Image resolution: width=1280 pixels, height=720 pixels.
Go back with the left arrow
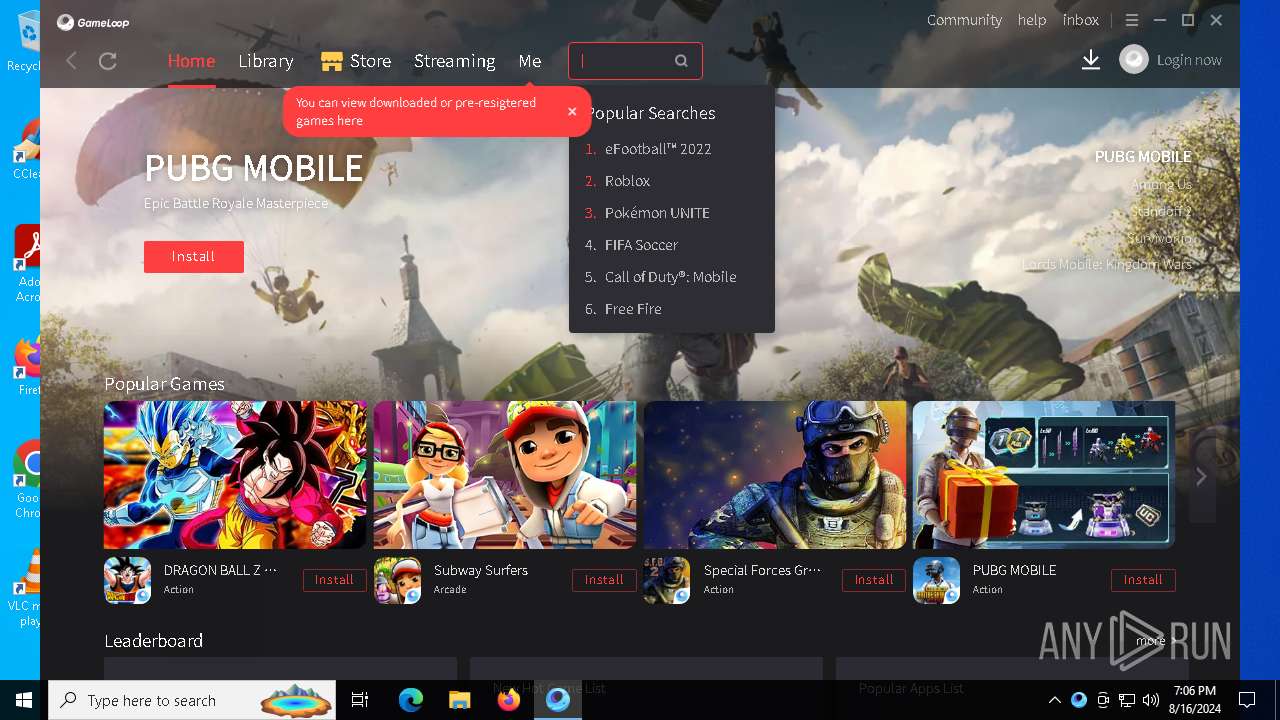71,61
